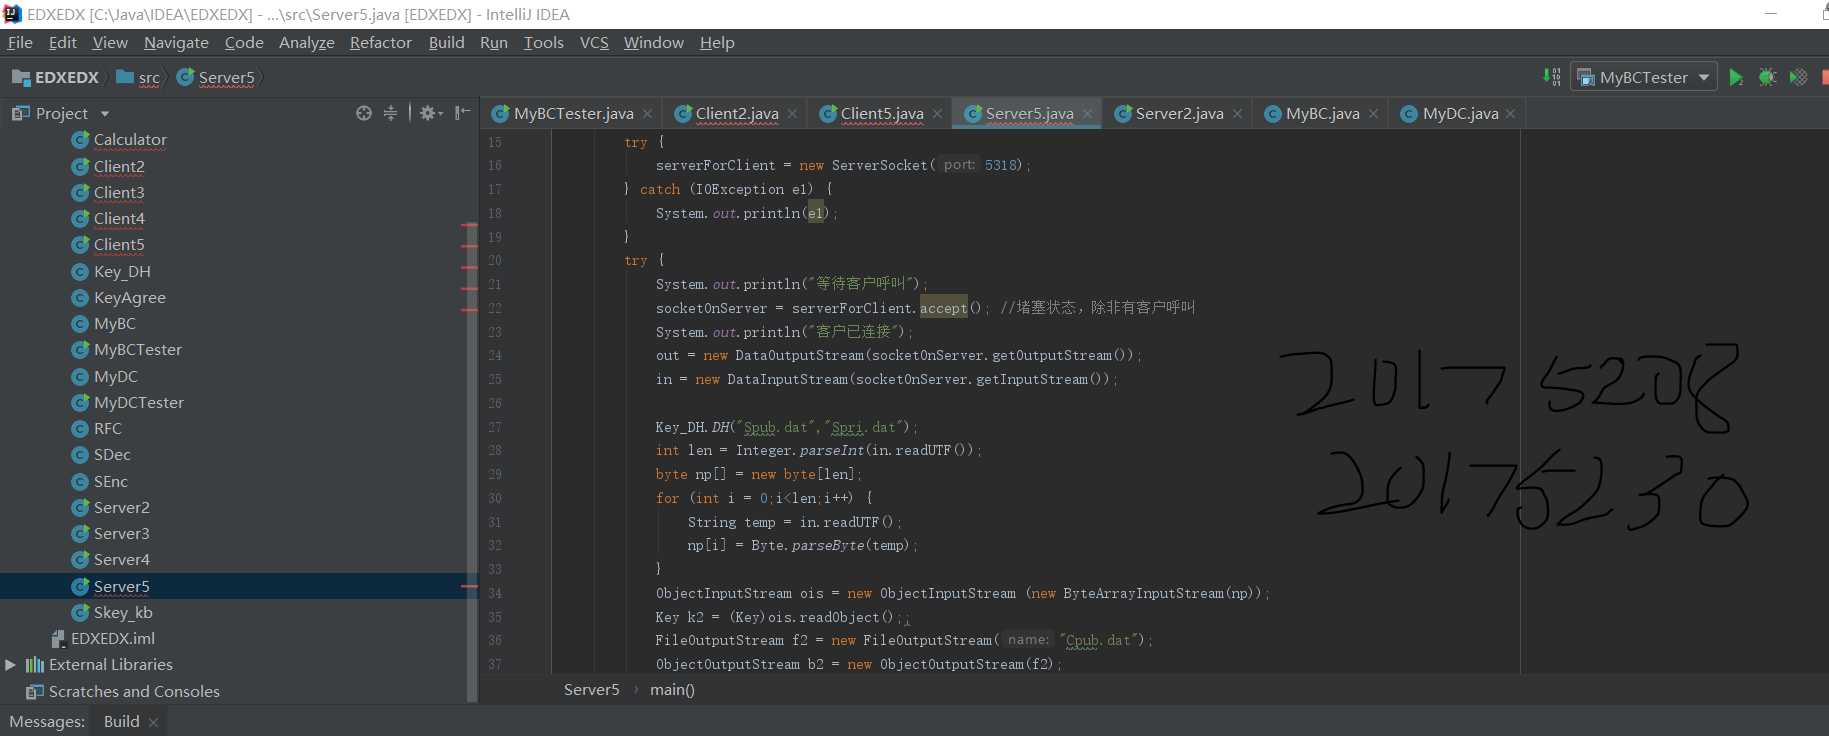Switch to the Client5.java tab

click(881, 114)
